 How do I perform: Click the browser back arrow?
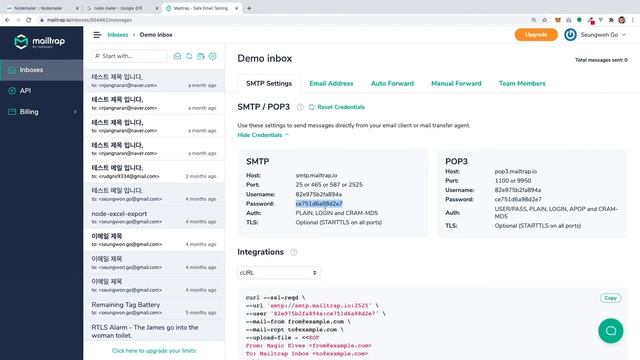[x=7, y=20]
